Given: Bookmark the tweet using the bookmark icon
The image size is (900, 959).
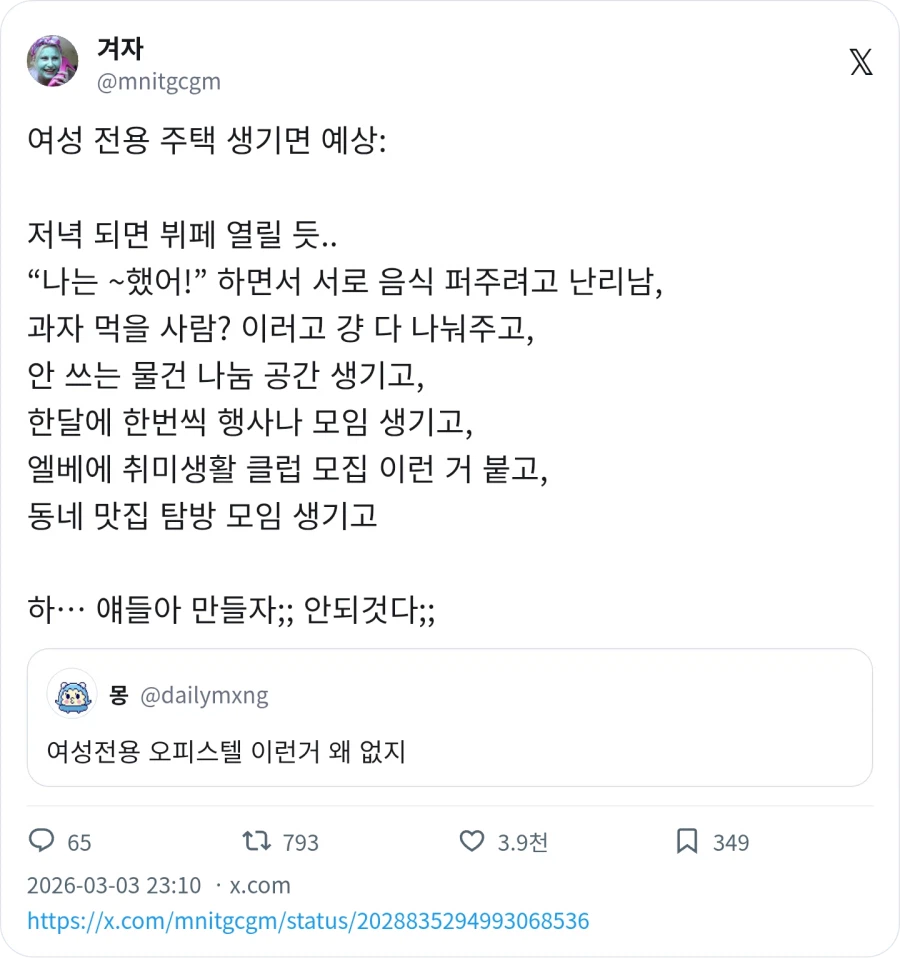Looking at the screenshot, I should 686,842.
